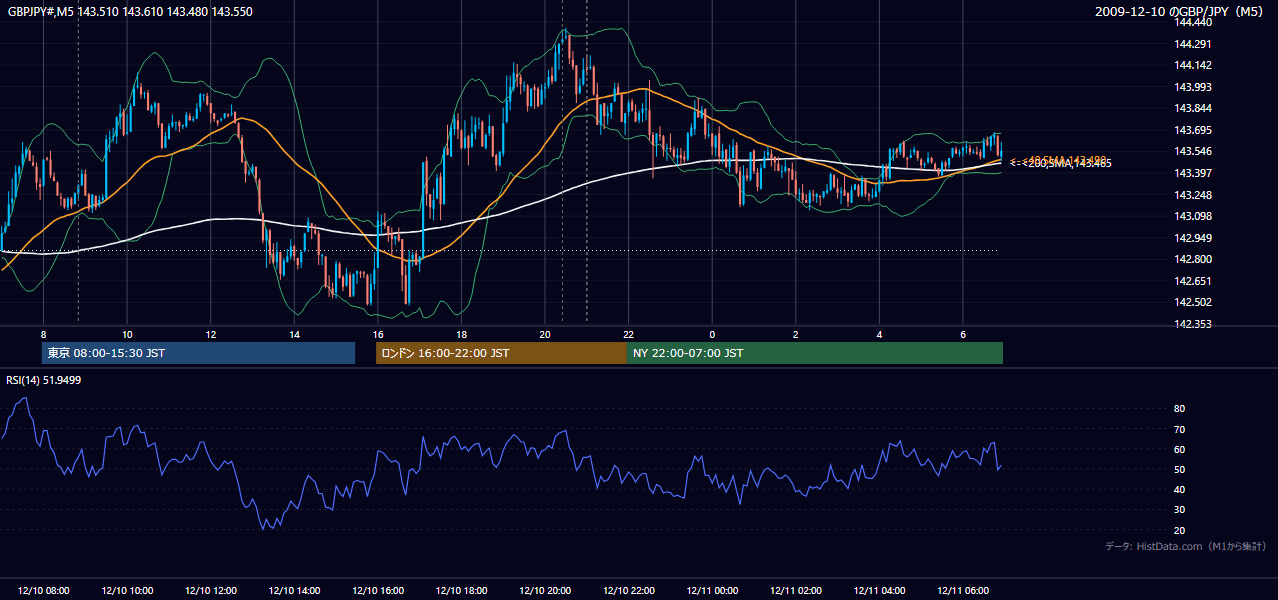Click the bottom date label 12/10 16:00
1278x600 pixels.
point(378,591)
